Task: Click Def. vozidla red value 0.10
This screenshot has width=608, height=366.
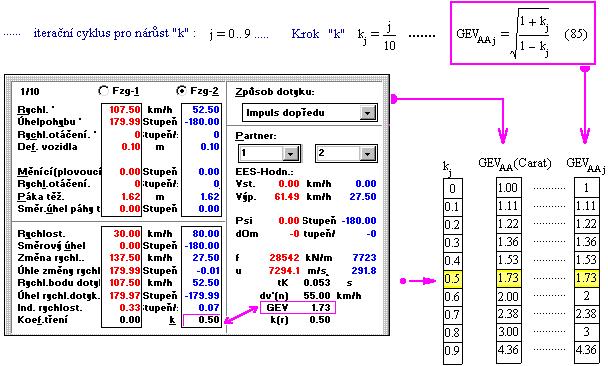Action: [x=131, y=147]
